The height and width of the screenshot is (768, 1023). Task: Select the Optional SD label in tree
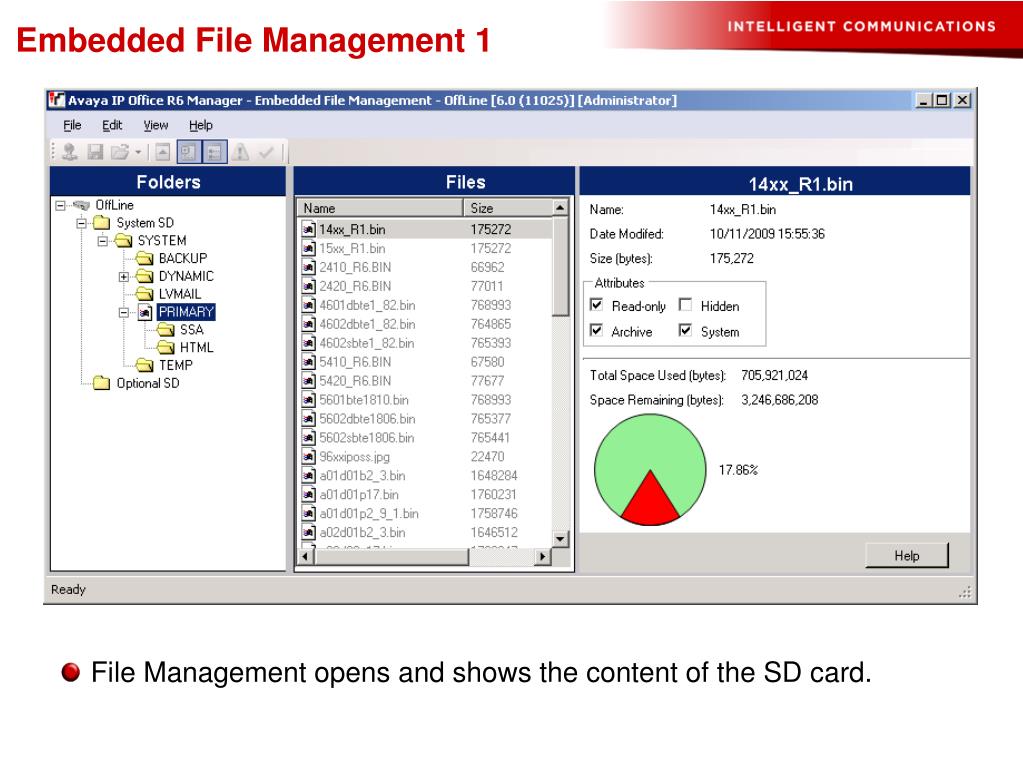[x=147, y=383]
